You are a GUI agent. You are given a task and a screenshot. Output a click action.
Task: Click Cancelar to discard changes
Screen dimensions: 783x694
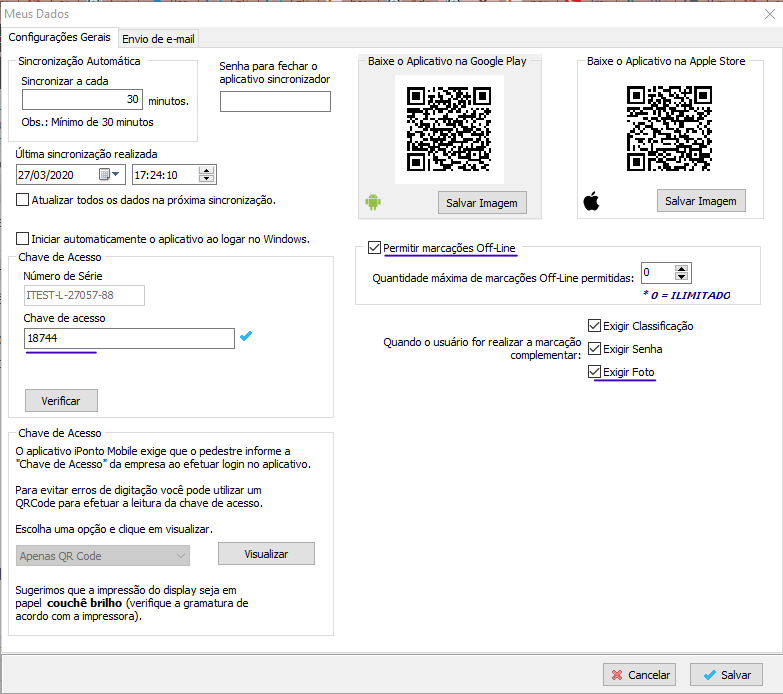[x=640, y=675]
